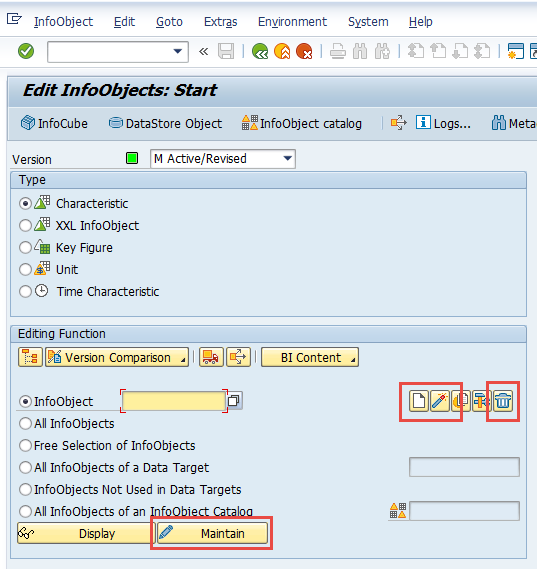Viewport: 537px width, 569px height.
Task: Click the Meta binoculars toolbar button
Action: (x=514, y=123)
